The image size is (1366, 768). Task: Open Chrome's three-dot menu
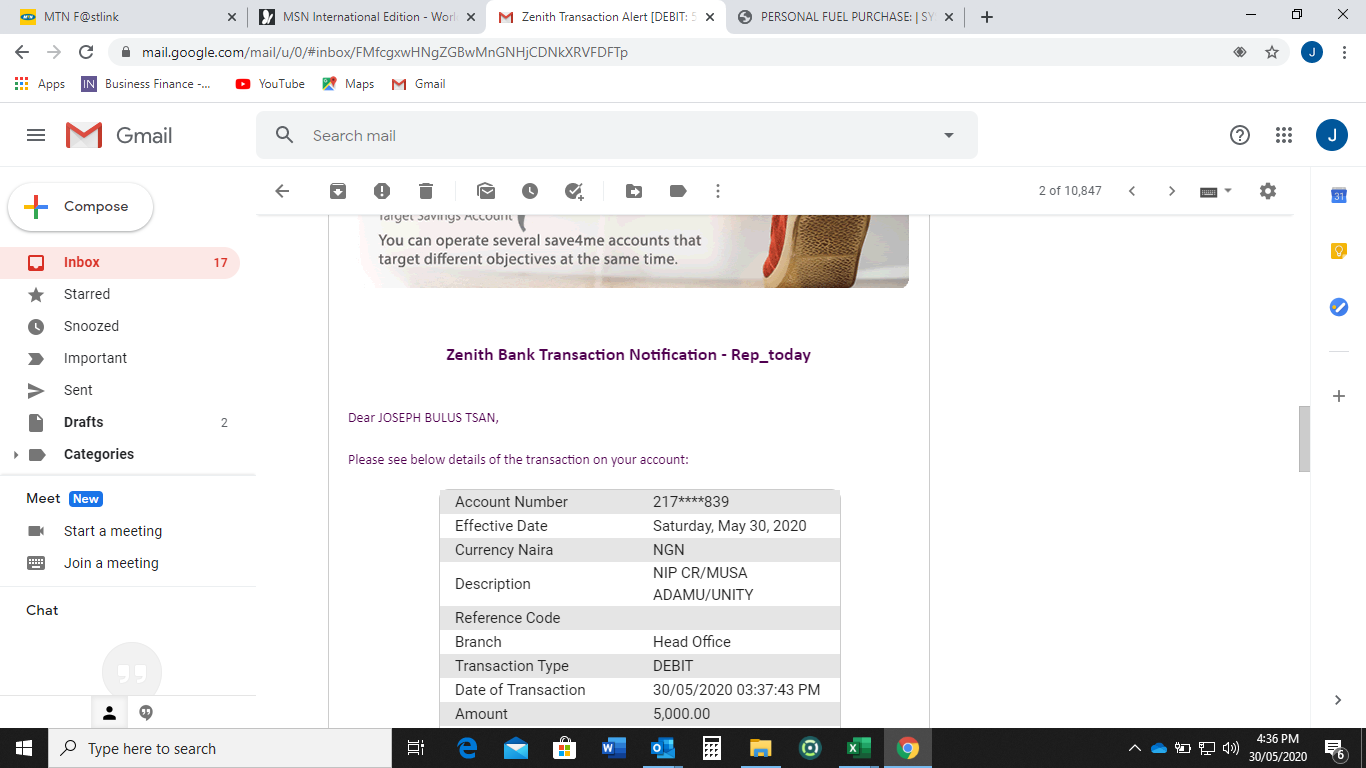tap(1345, 52)
